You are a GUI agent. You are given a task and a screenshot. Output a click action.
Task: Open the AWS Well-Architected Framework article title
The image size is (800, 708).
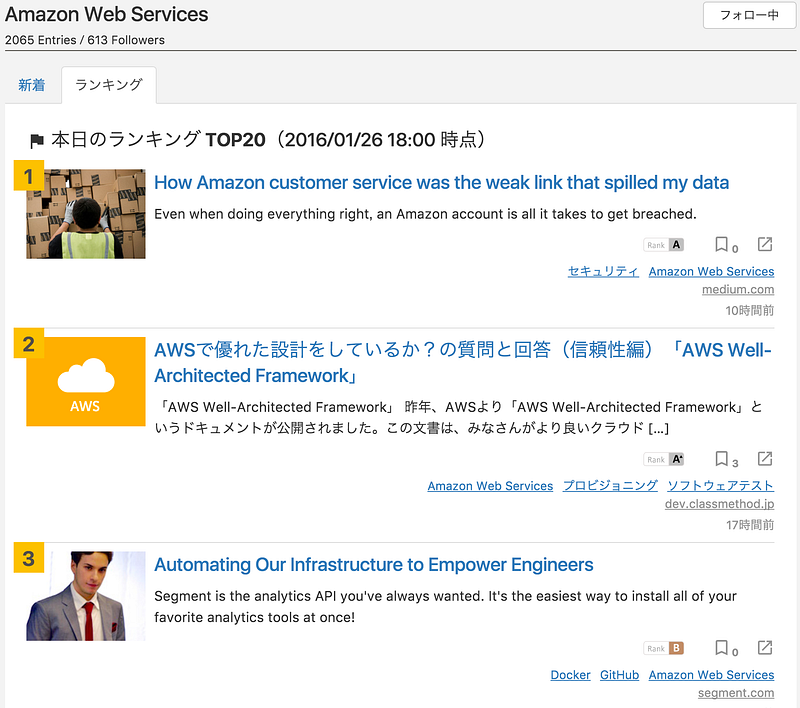[463, 363]
